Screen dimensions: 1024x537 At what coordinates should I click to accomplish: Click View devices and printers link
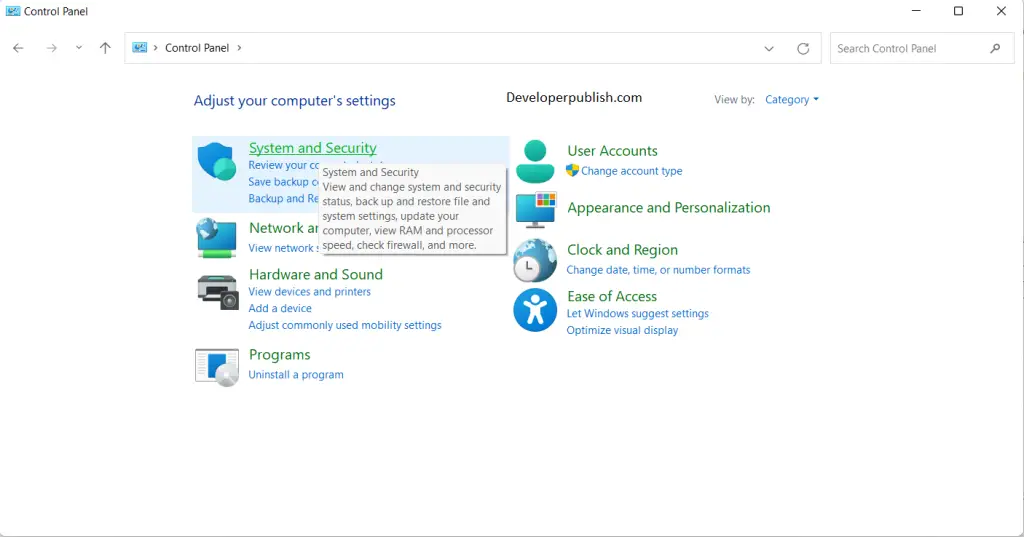pyautogui.click(x=310, y=292)
